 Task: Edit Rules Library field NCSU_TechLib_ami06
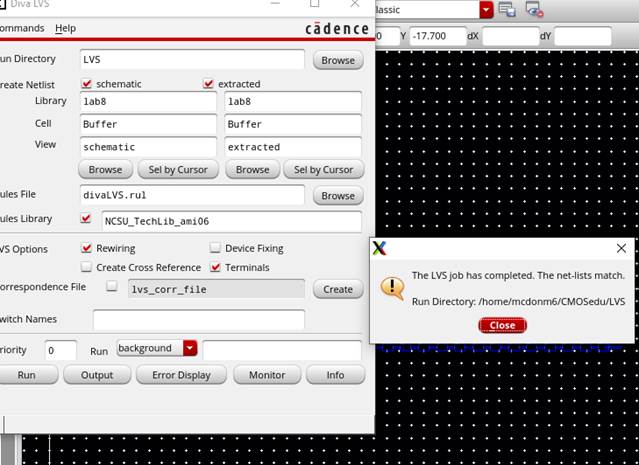[231, 221]
